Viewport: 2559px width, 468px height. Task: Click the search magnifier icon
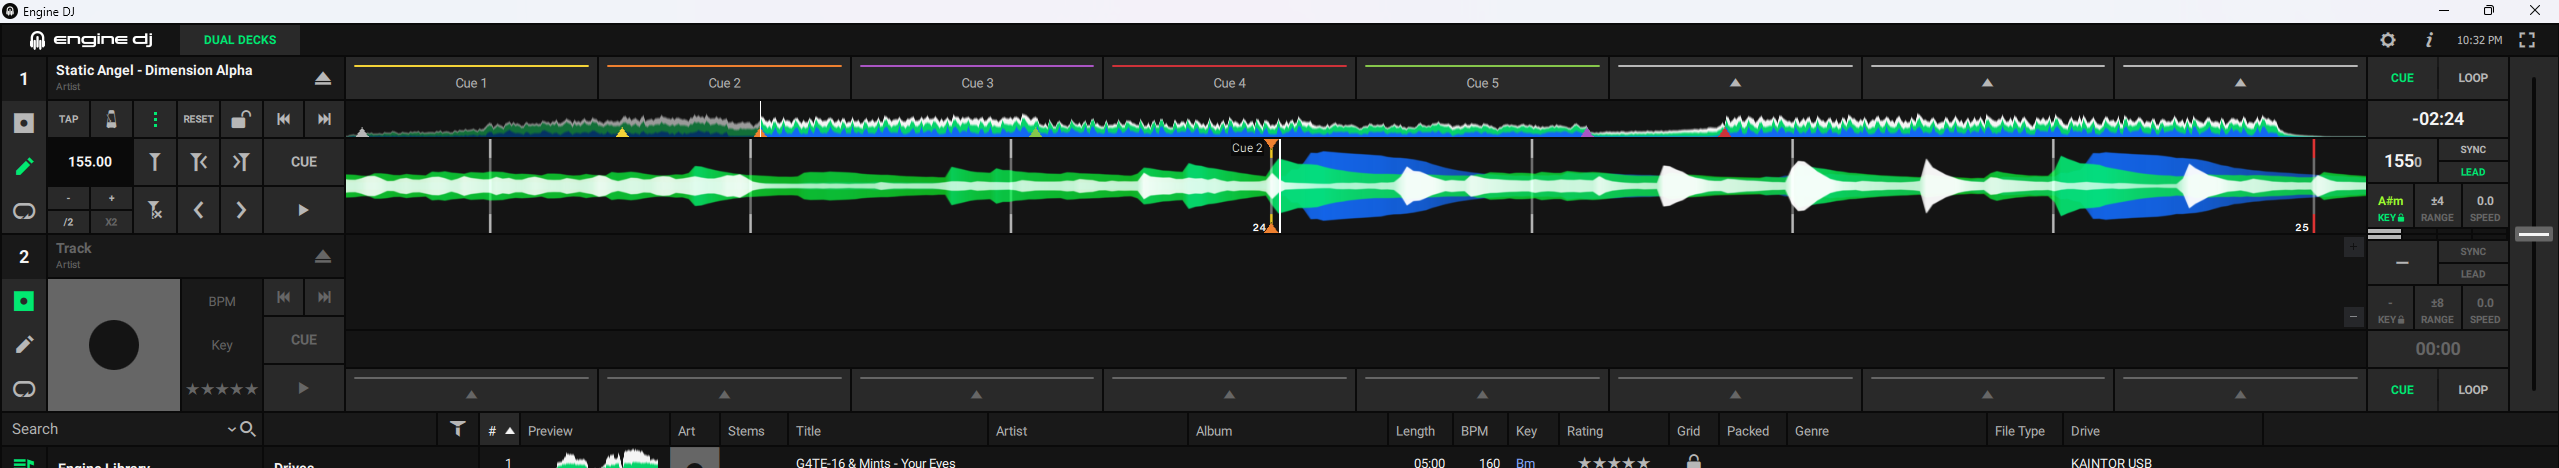click(249, 429)
